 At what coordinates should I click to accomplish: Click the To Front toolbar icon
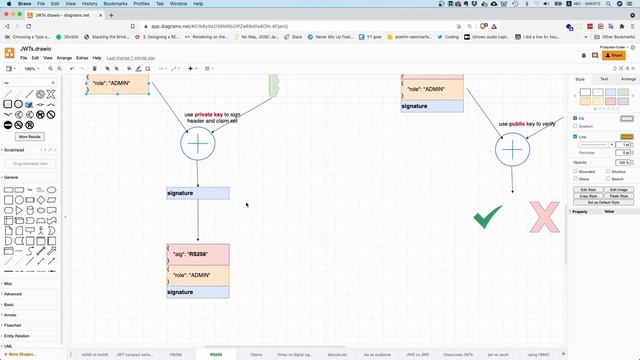pos(107,69)
